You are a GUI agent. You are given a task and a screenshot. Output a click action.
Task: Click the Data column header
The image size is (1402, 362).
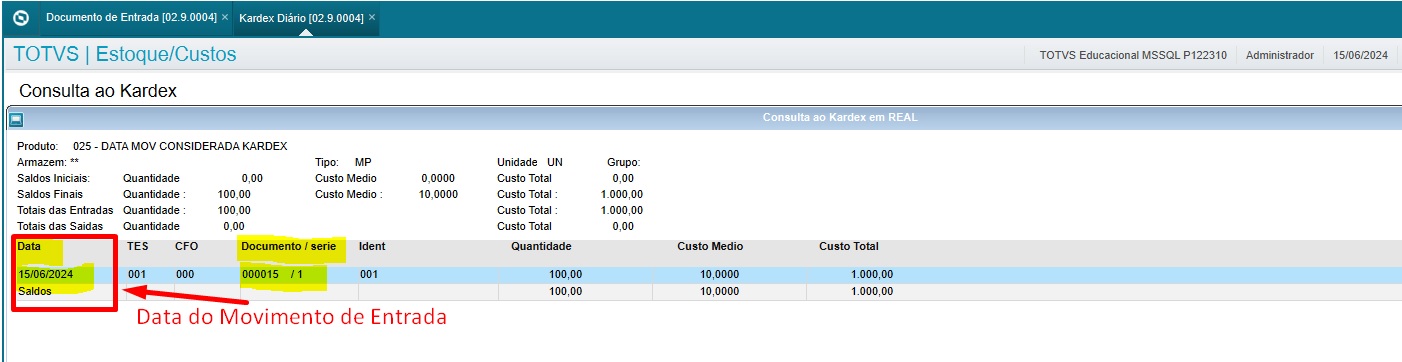click(30, 246)
